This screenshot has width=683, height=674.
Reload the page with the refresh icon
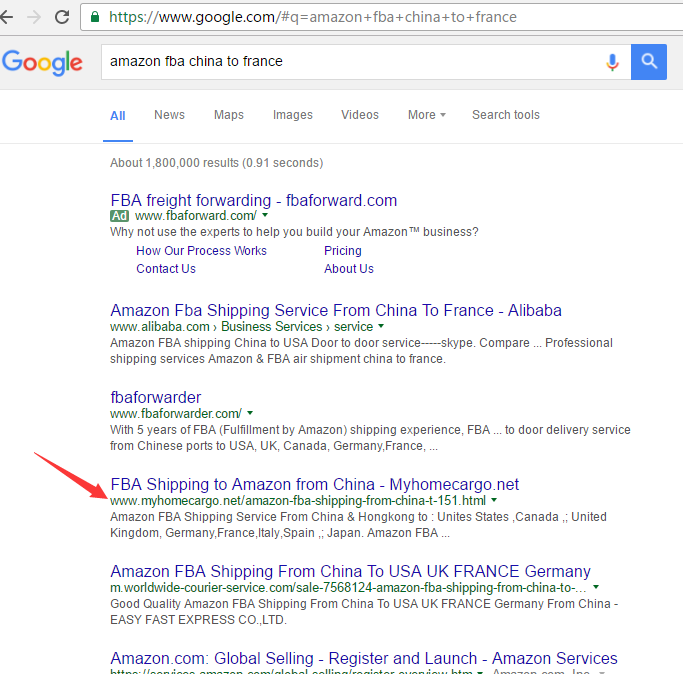(62, 17)
